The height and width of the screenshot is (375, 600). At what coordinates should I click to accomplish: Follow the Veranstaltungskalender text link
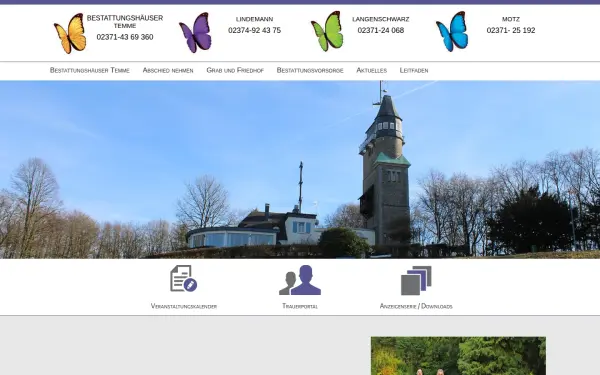tap(184, 306)
